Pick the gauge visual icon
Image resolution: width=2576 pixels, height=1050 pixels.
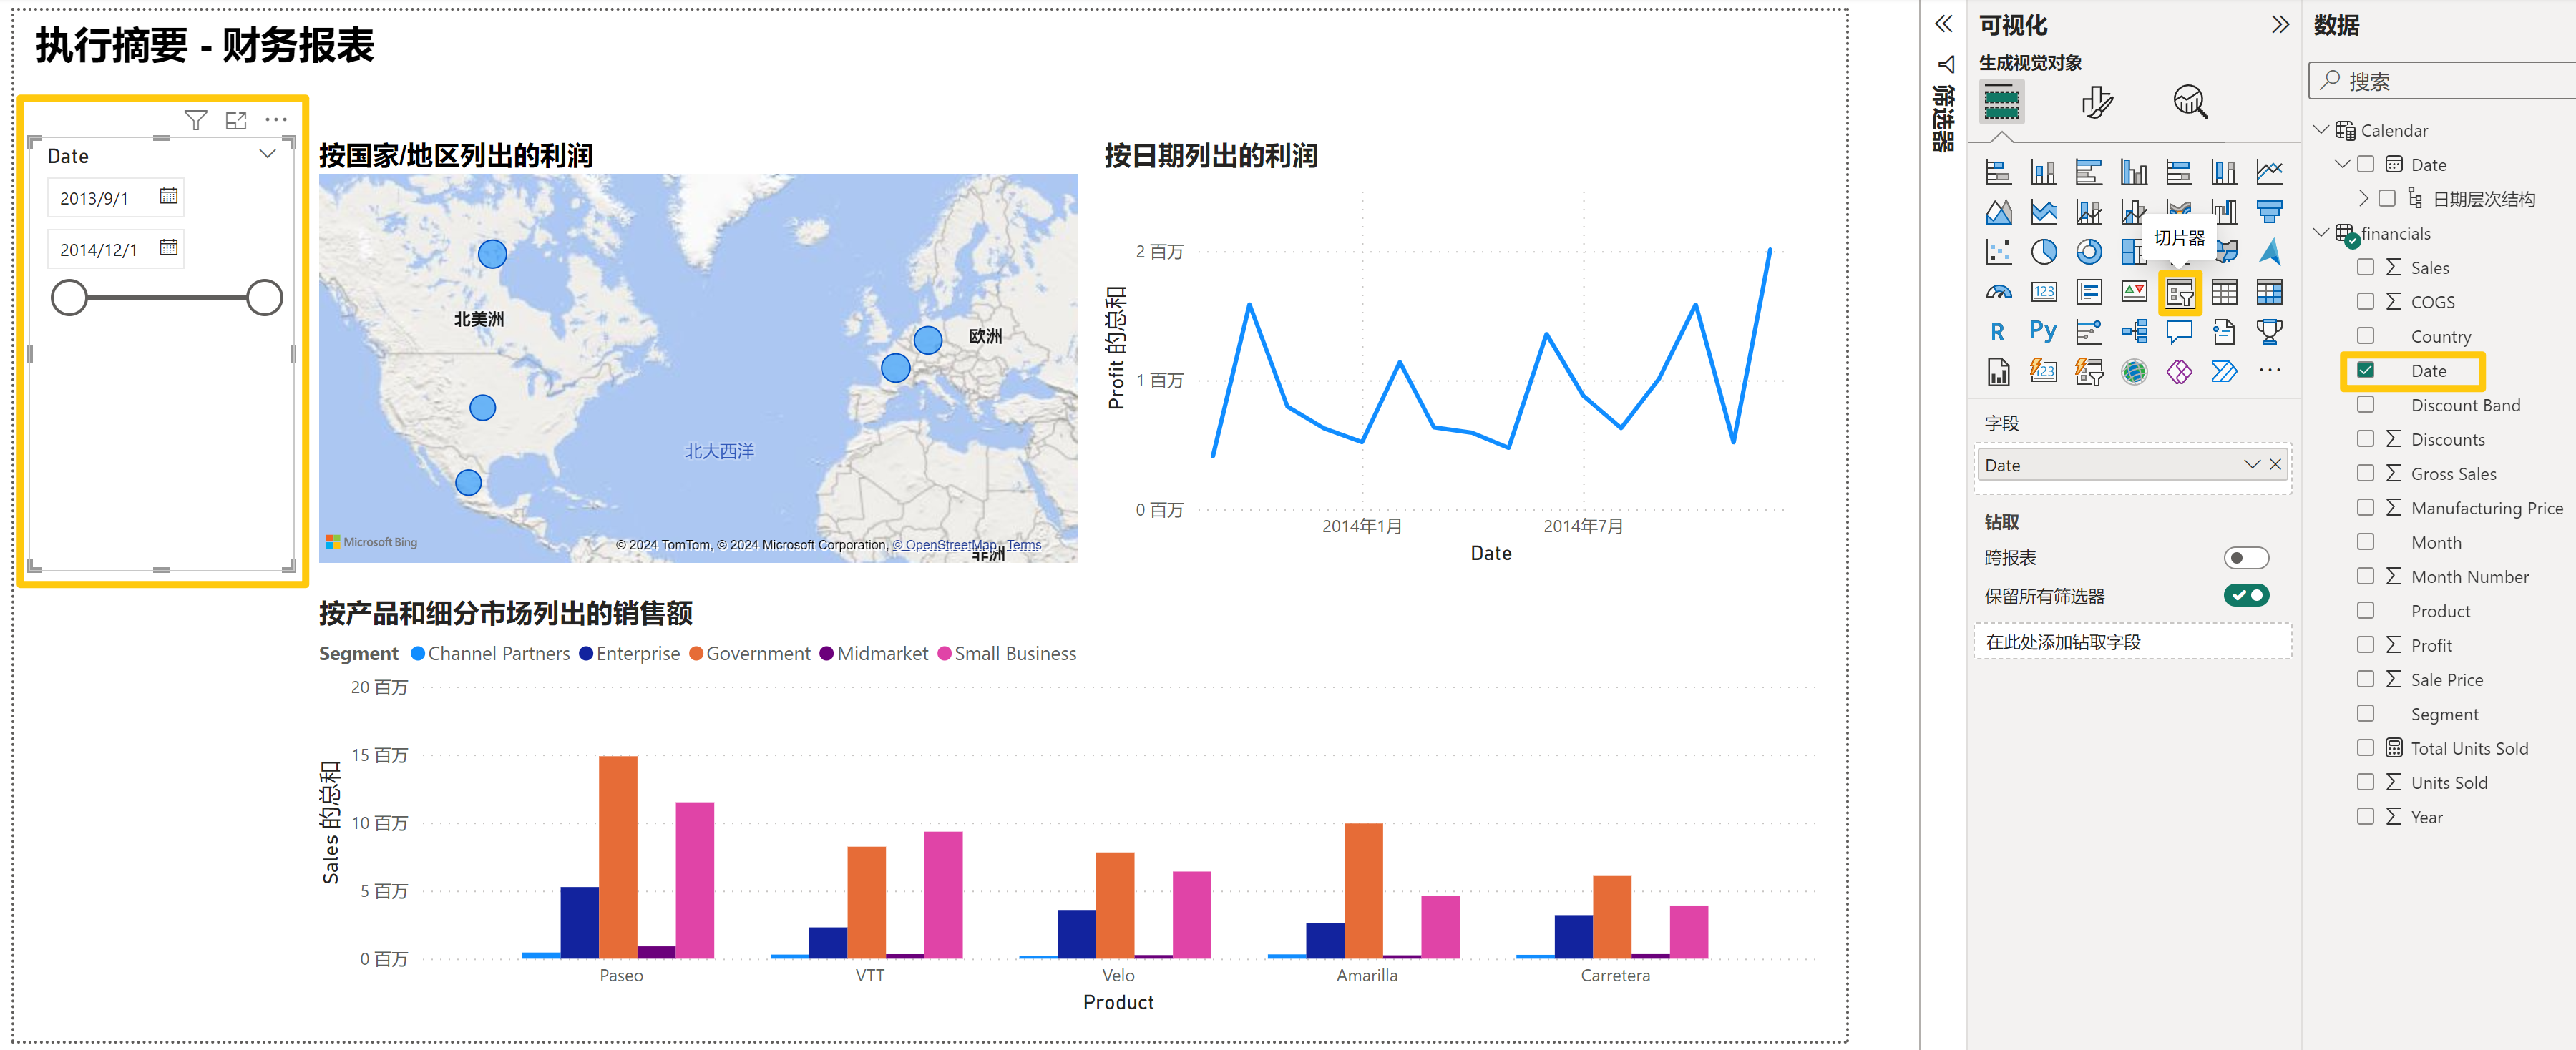tap(1998, 292)
